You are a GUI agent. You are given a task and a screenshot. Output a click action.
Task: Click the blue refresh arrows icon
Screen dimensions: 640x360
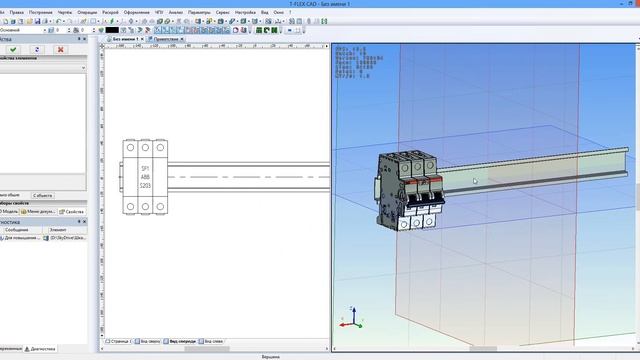[x=37, y=49]
